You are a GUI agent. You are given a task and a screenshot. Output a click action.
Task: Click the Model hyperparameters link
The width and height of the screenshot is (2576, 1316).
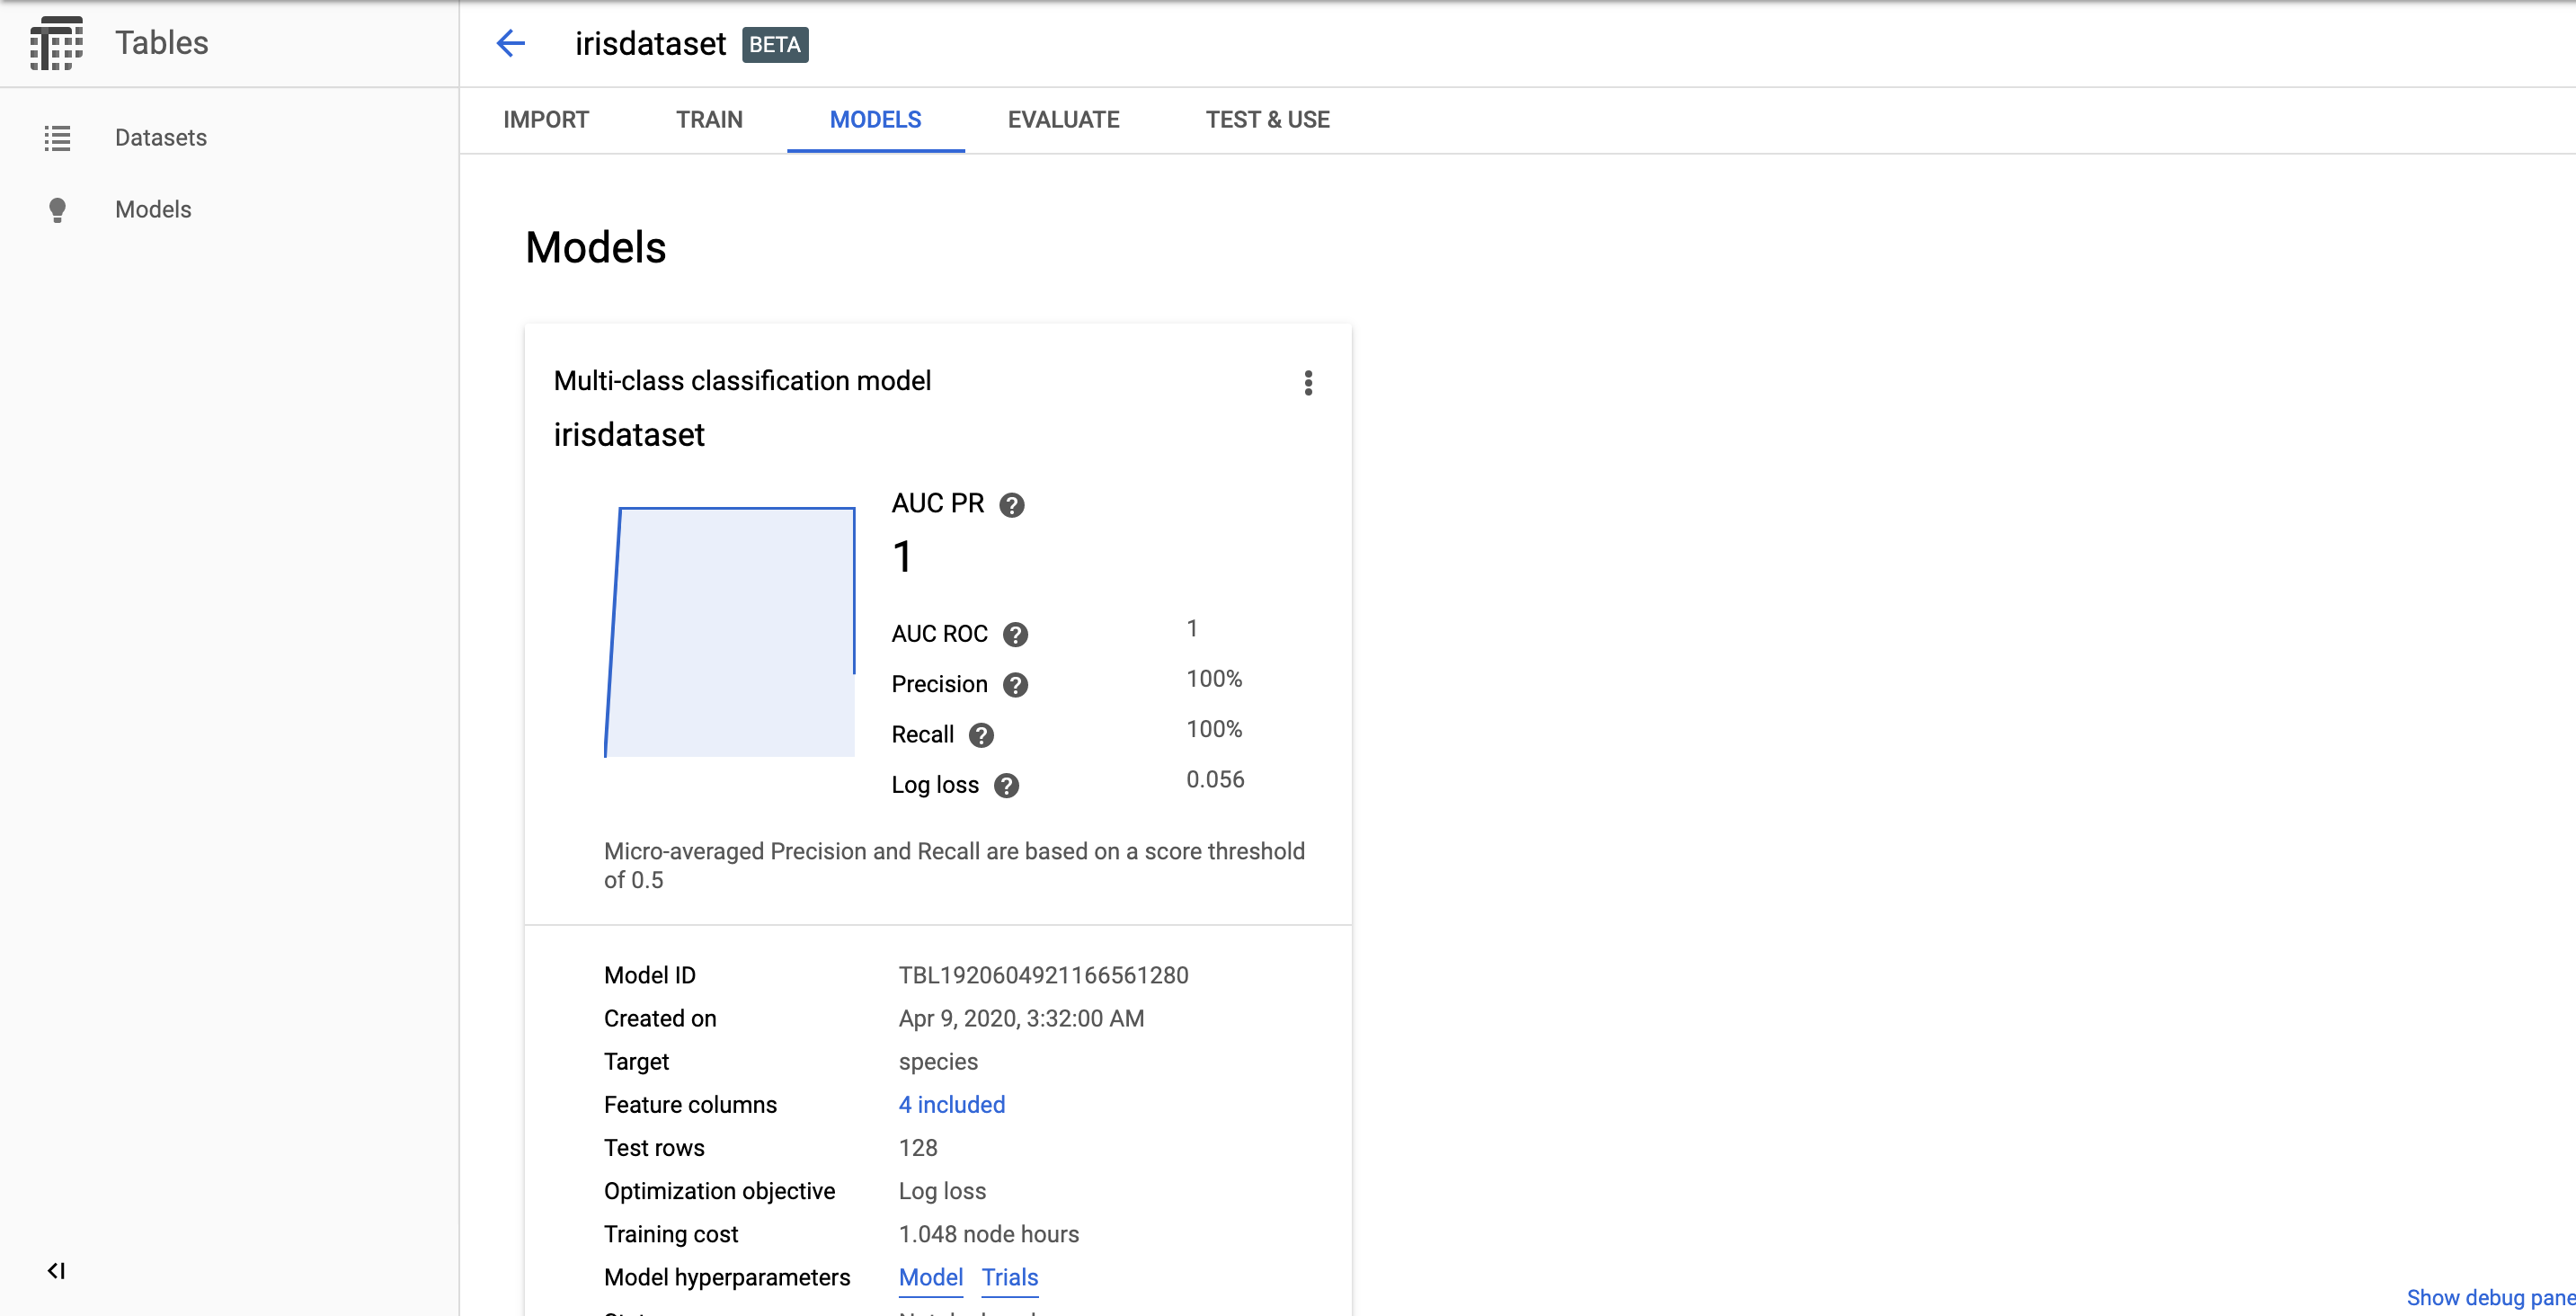coord(930,1277)
